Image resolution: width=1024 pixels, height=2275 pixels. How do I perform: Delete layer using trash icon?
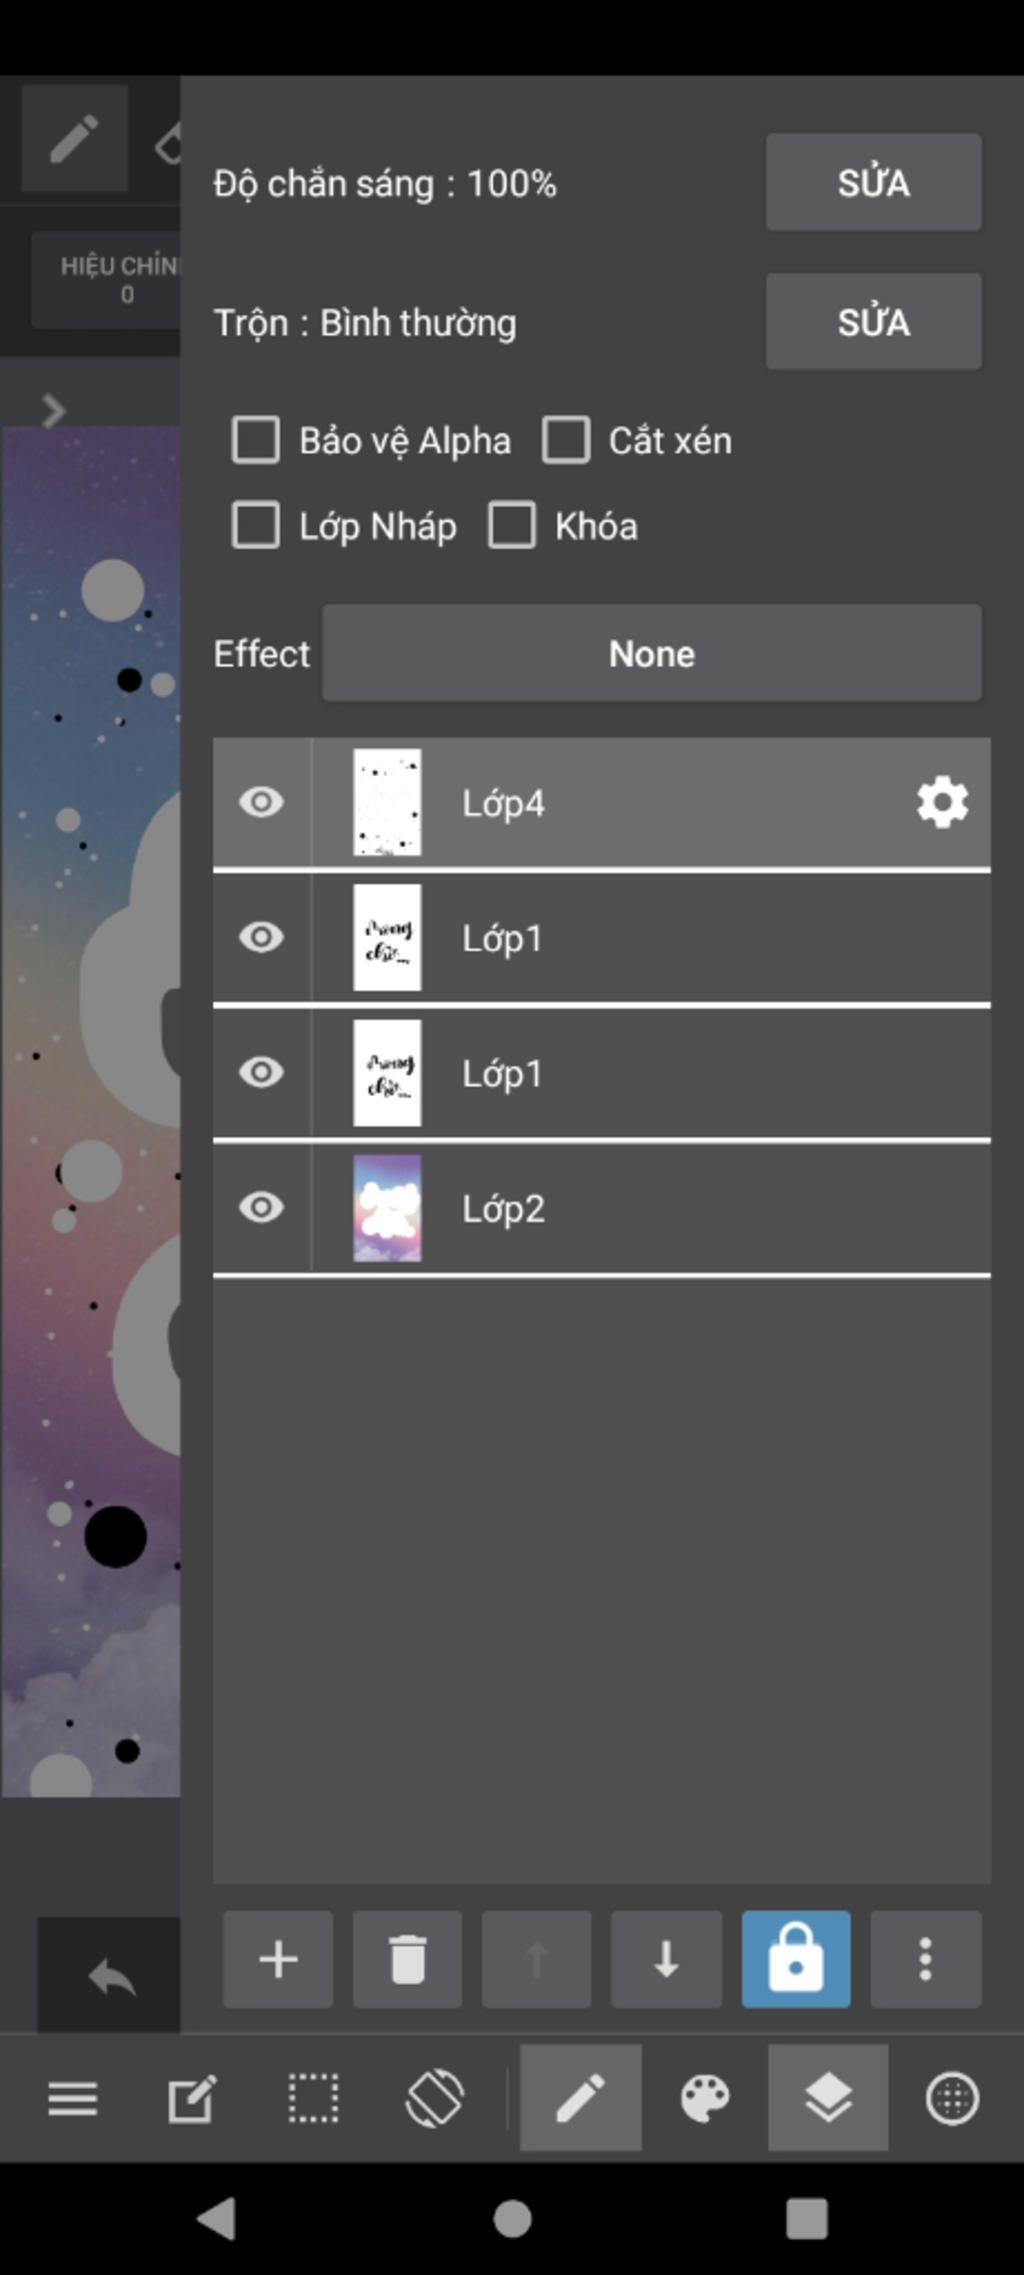[x=407, y=1959]
